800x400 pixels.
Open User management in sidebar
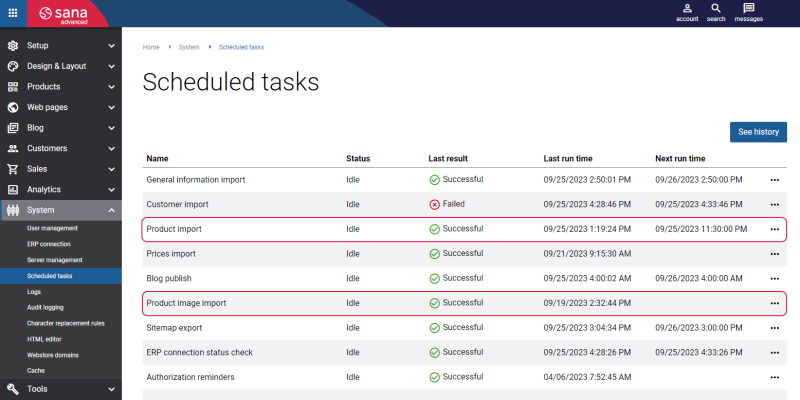click(52, 228)
